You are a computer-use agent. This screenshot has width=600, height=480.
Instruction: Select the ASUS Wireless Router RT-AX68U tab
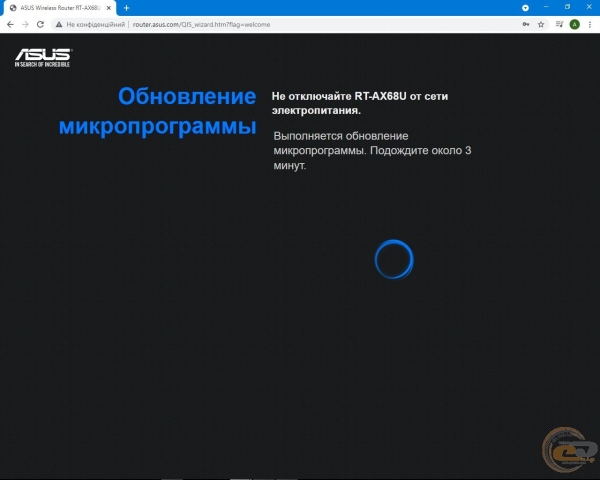(59, 8)
